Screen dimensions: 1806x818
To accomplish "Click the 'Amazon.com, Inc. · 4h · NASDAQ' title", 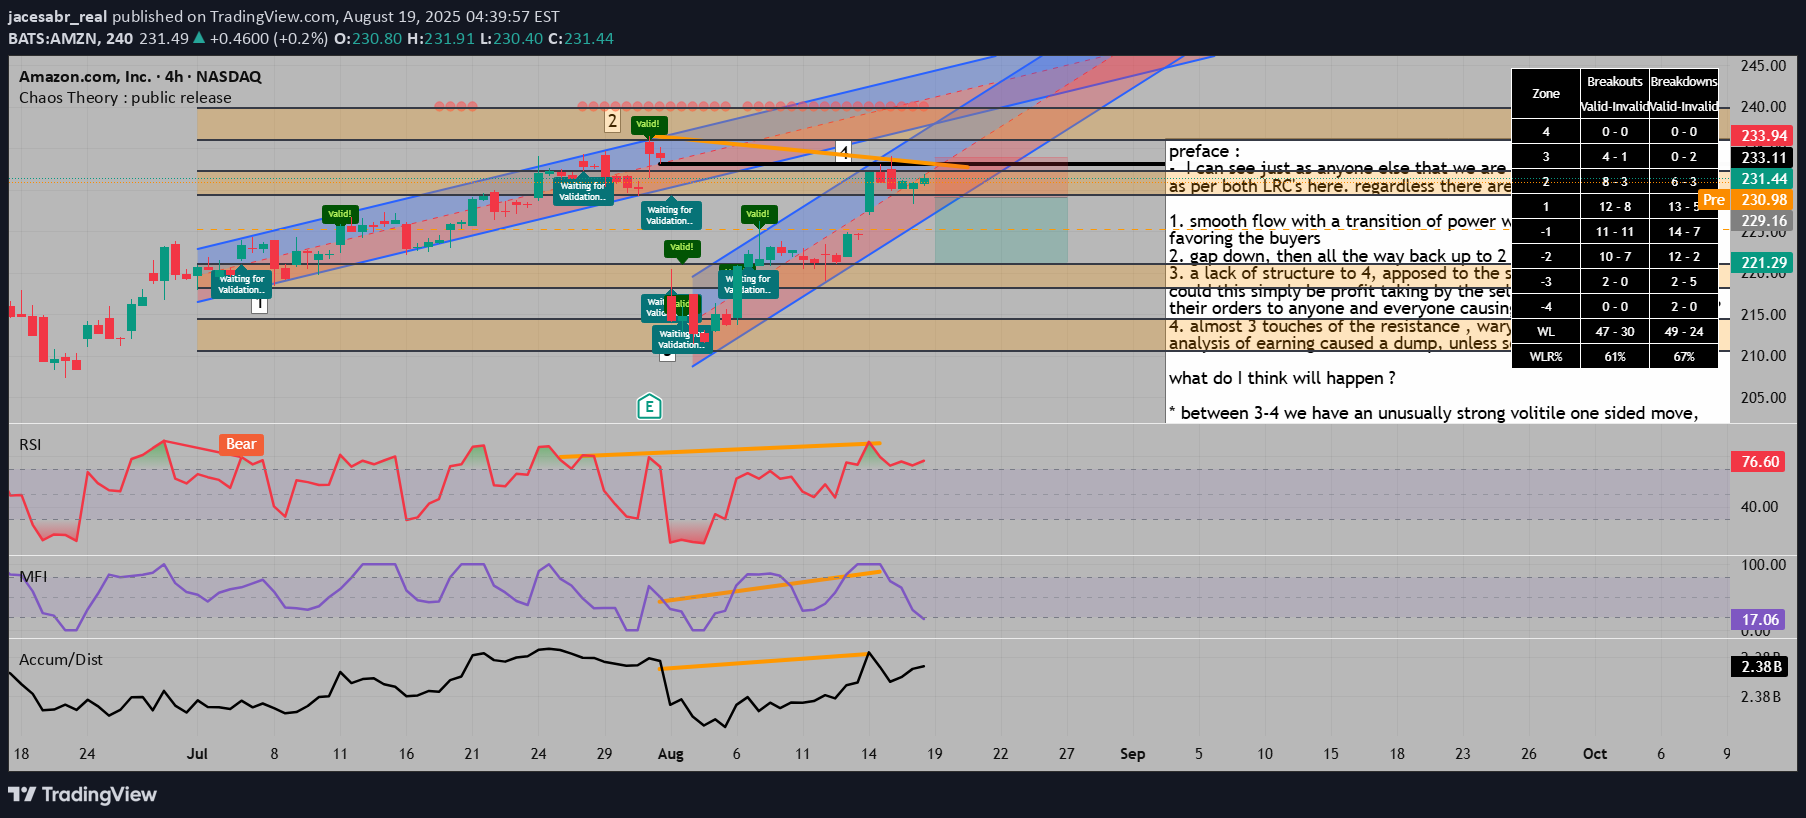I will pyautogui.click(x=140, y=77).
